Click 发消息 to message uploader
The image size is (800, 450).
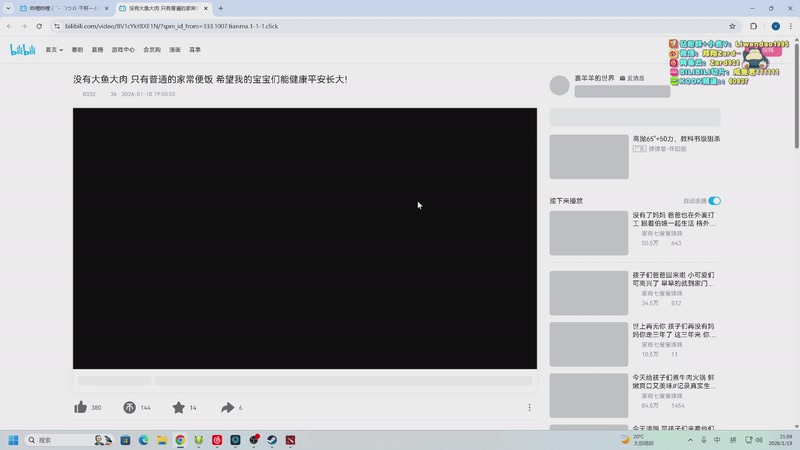coord(632,78)
